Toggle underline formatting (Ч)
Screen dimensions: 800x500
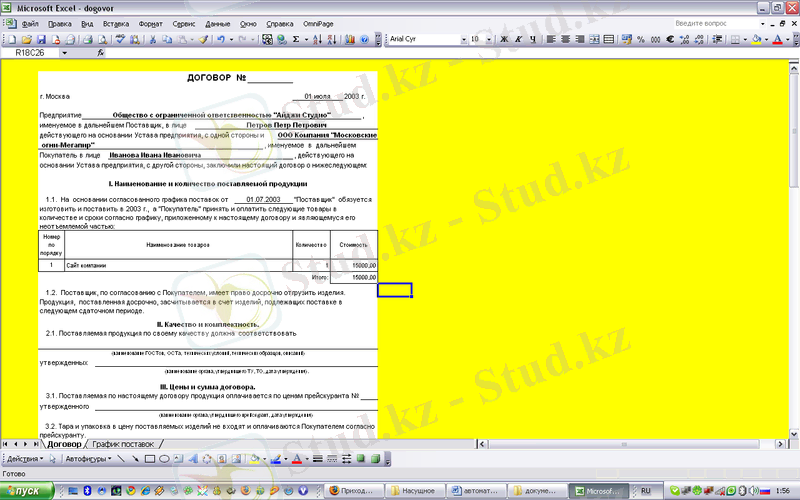(x=533, y=39)
